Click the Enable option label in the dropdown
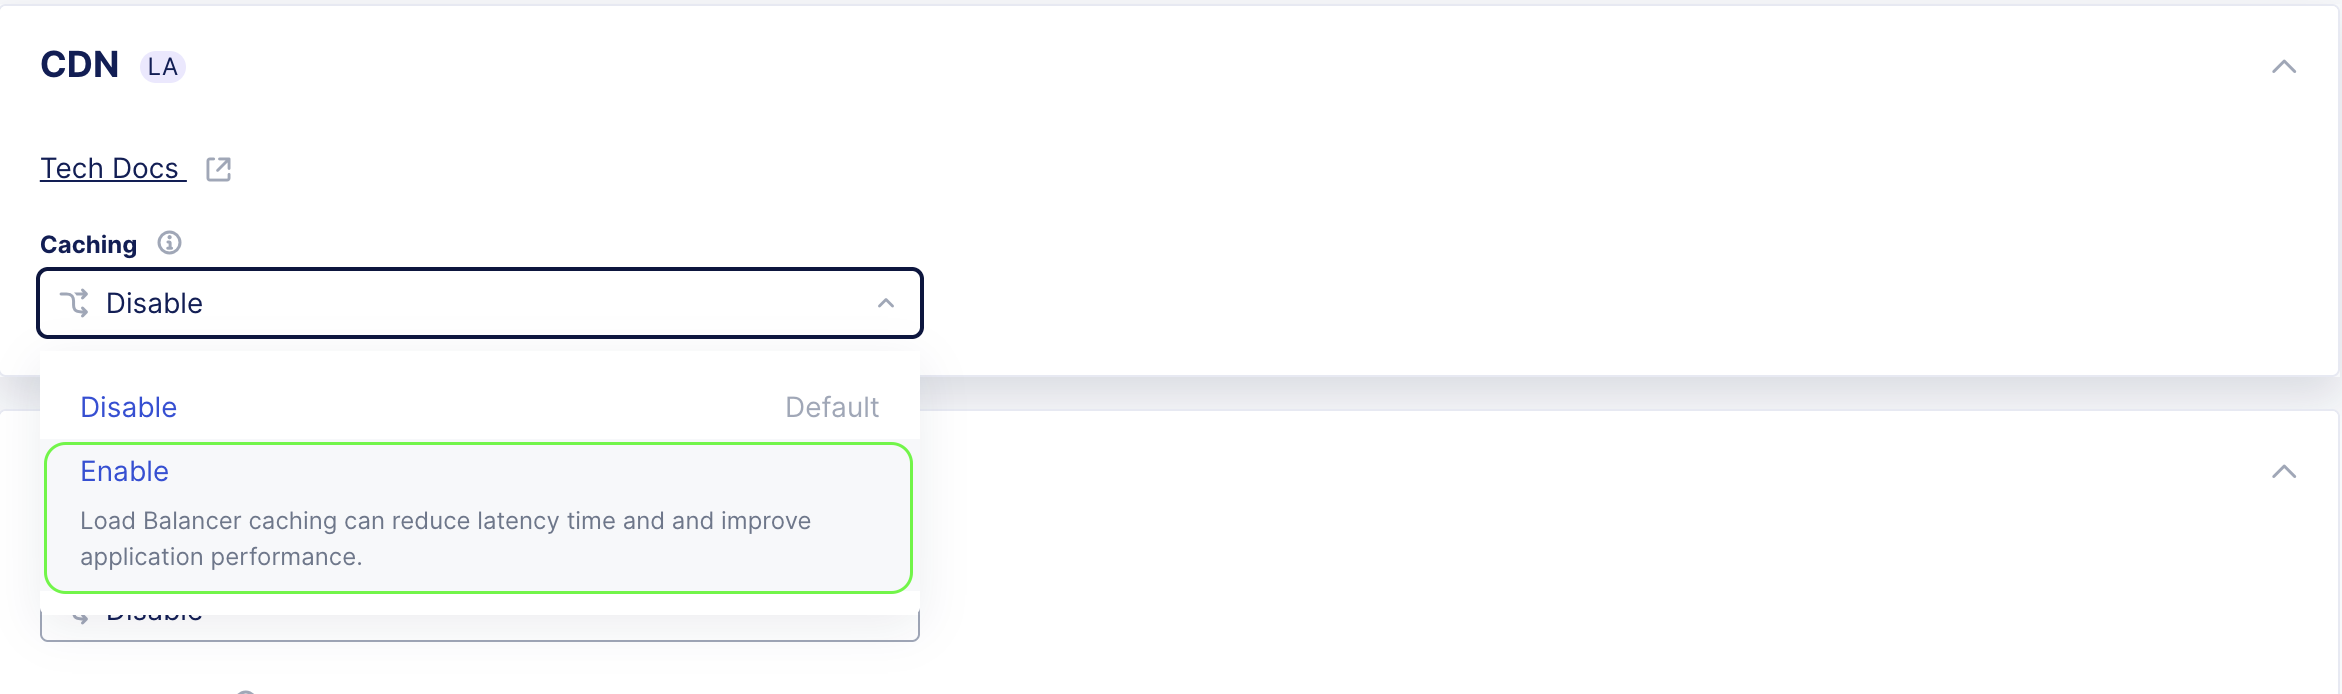2342x694 pixels. coord(124,470)
